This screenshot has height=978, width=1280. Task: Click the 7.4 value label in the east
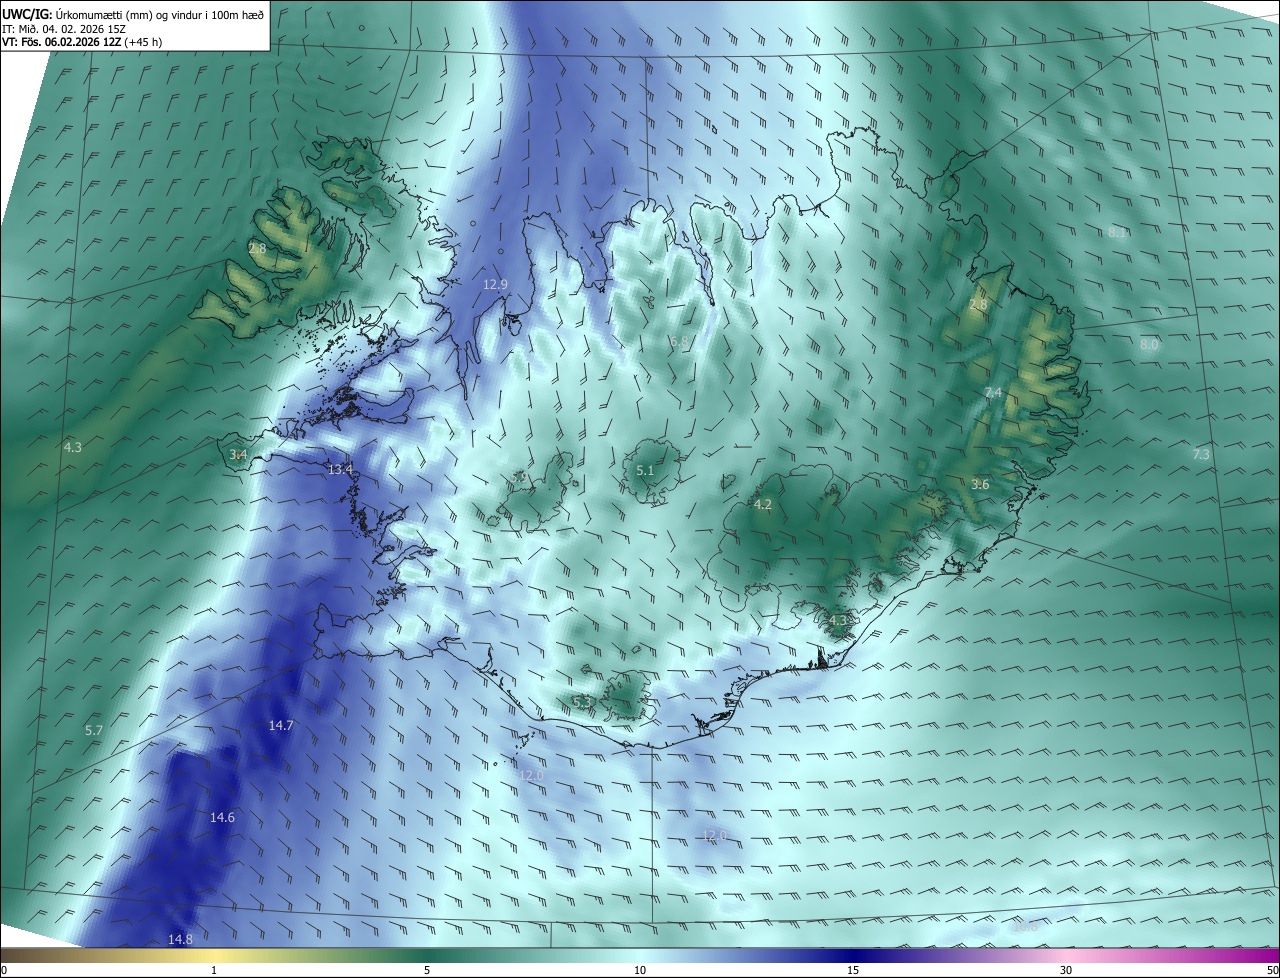[993, 393]
